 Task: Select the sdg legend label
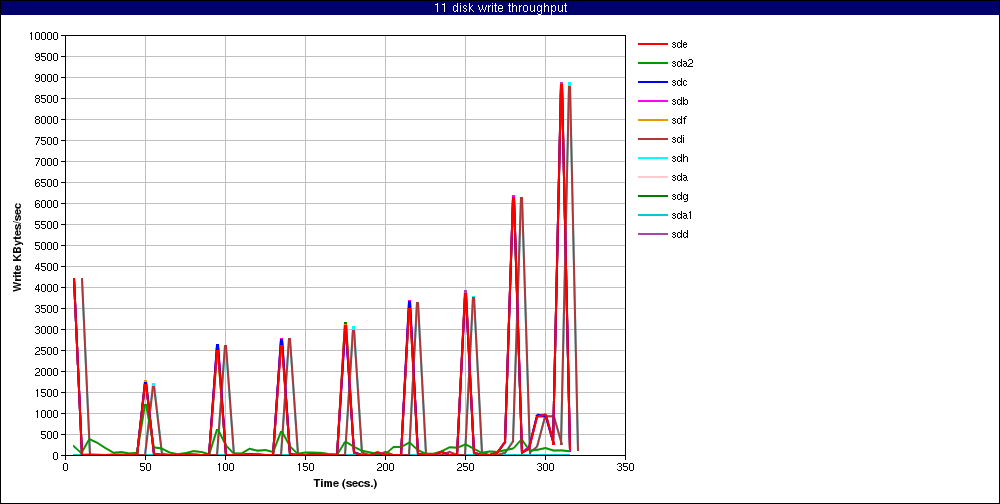(x=679, y=196)
